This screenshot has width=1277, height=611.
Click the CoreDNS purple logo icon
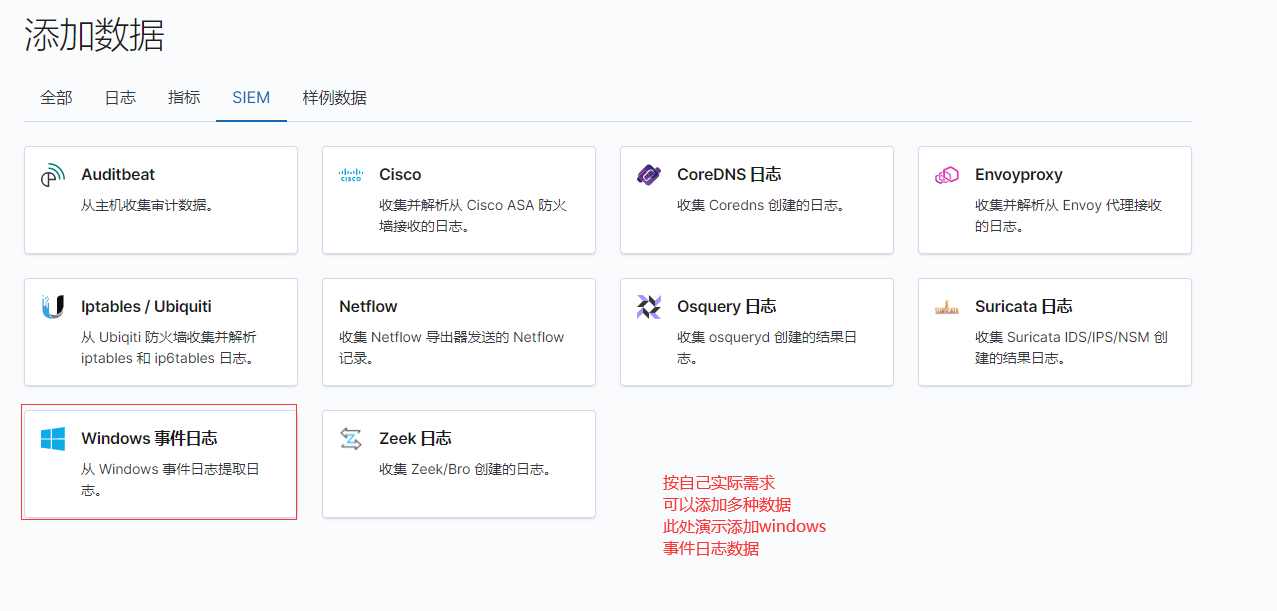coord(649,175)
